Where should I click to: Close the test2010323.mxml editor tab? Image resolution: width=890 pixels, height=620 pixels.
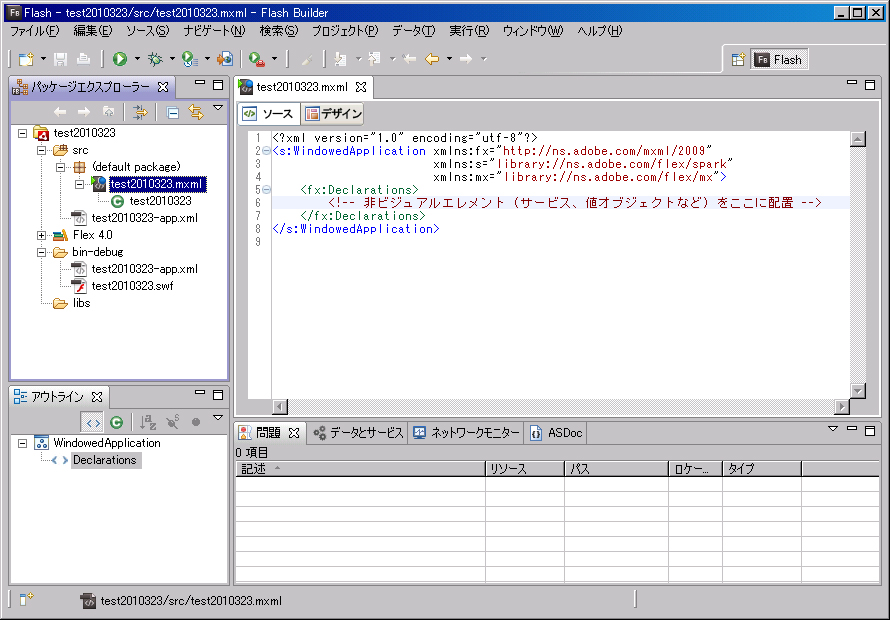361,87
